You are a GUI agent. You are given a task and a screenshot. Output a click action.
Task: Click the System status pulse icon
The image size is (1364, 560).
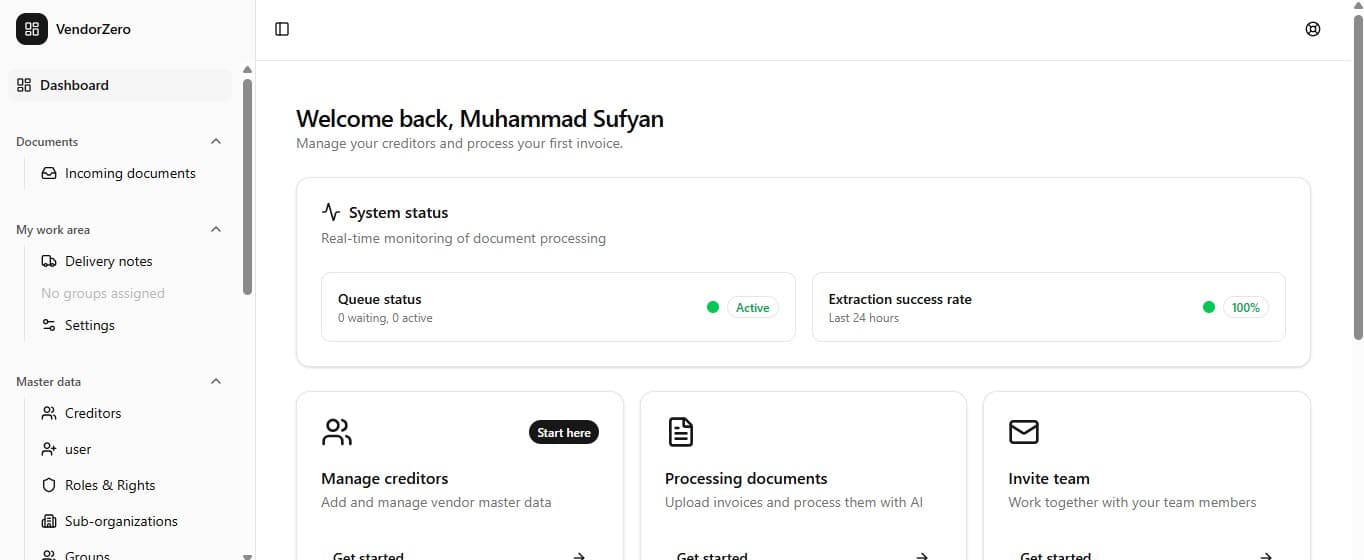click(x=331, y=212)
